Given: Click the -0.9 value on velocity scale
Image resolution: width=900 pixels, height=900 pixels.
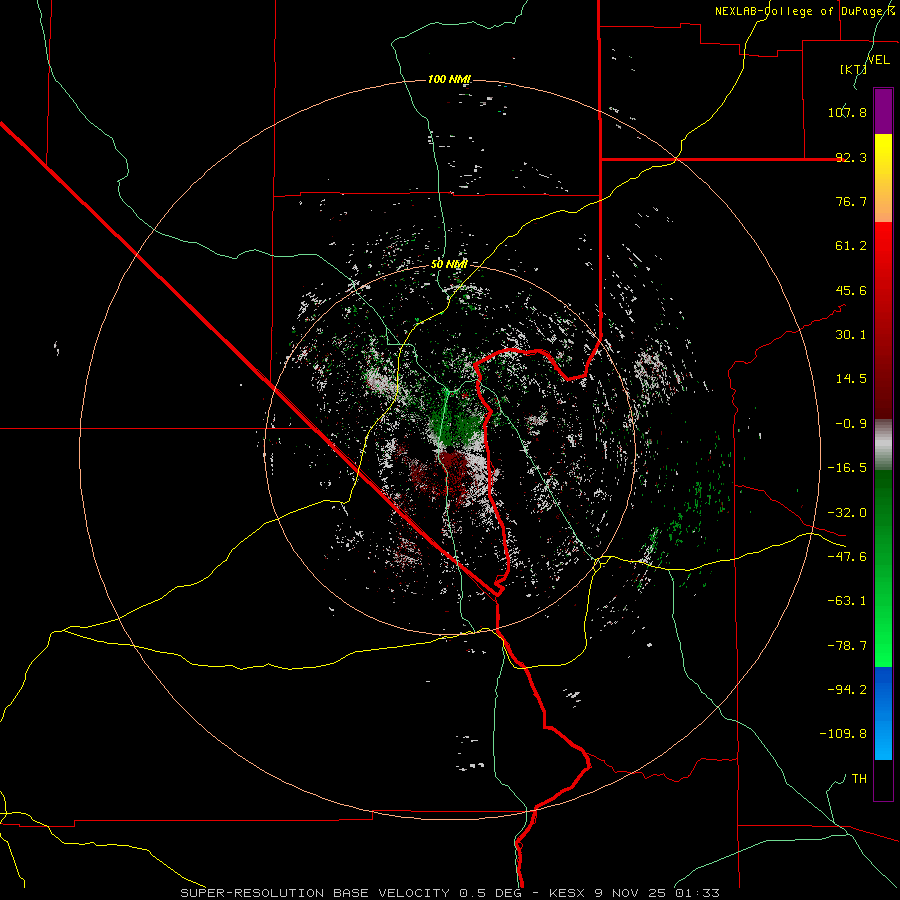Looking at the screenshot, I should tap(851, 424).
